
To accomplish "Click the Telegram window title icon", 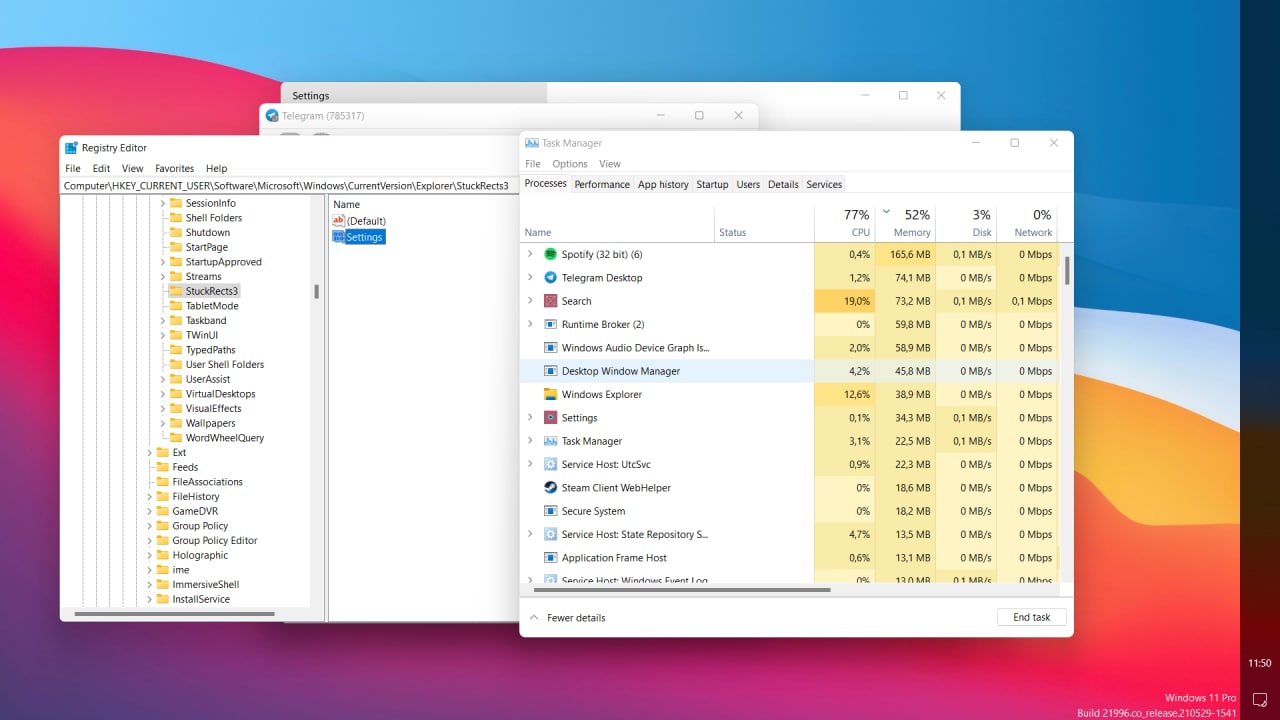I will (272, 116).
